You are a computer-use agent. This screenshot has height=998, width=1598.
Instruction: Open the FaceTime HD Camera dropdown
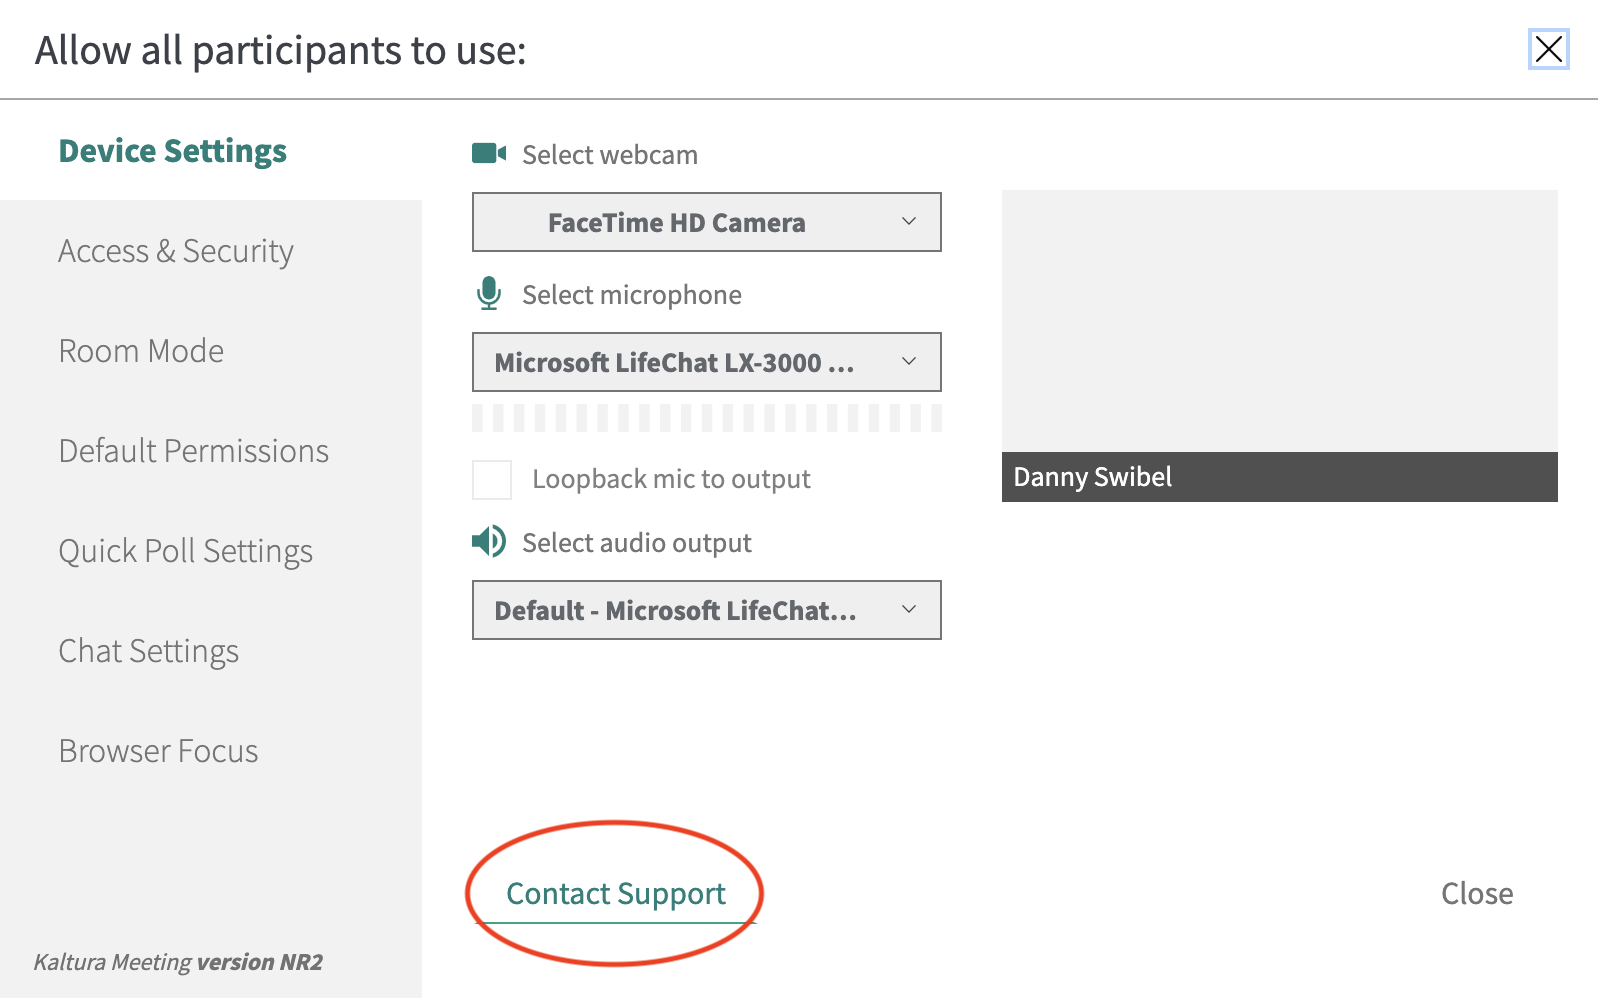pyautogui.click(x=706, y=222)
